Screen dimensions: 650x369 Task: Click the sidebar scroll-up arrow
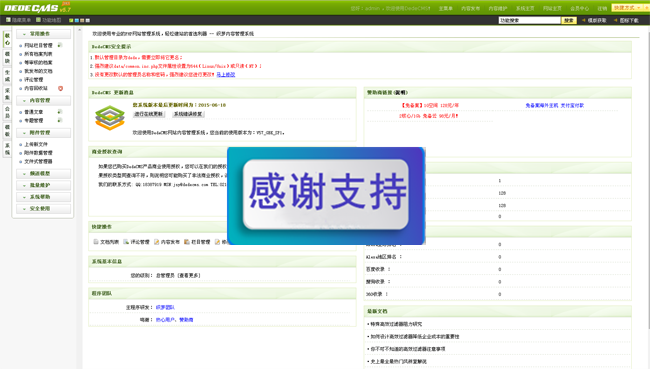(79, 30)
